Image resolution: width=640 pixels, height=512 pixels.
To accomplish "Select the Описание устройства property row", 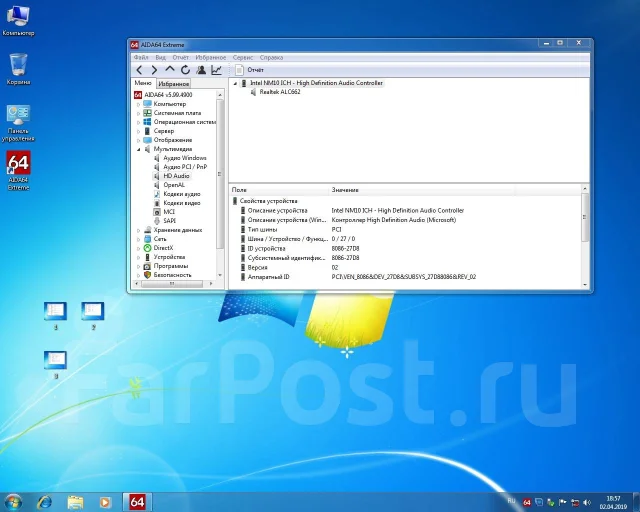I will coord(407,211).
